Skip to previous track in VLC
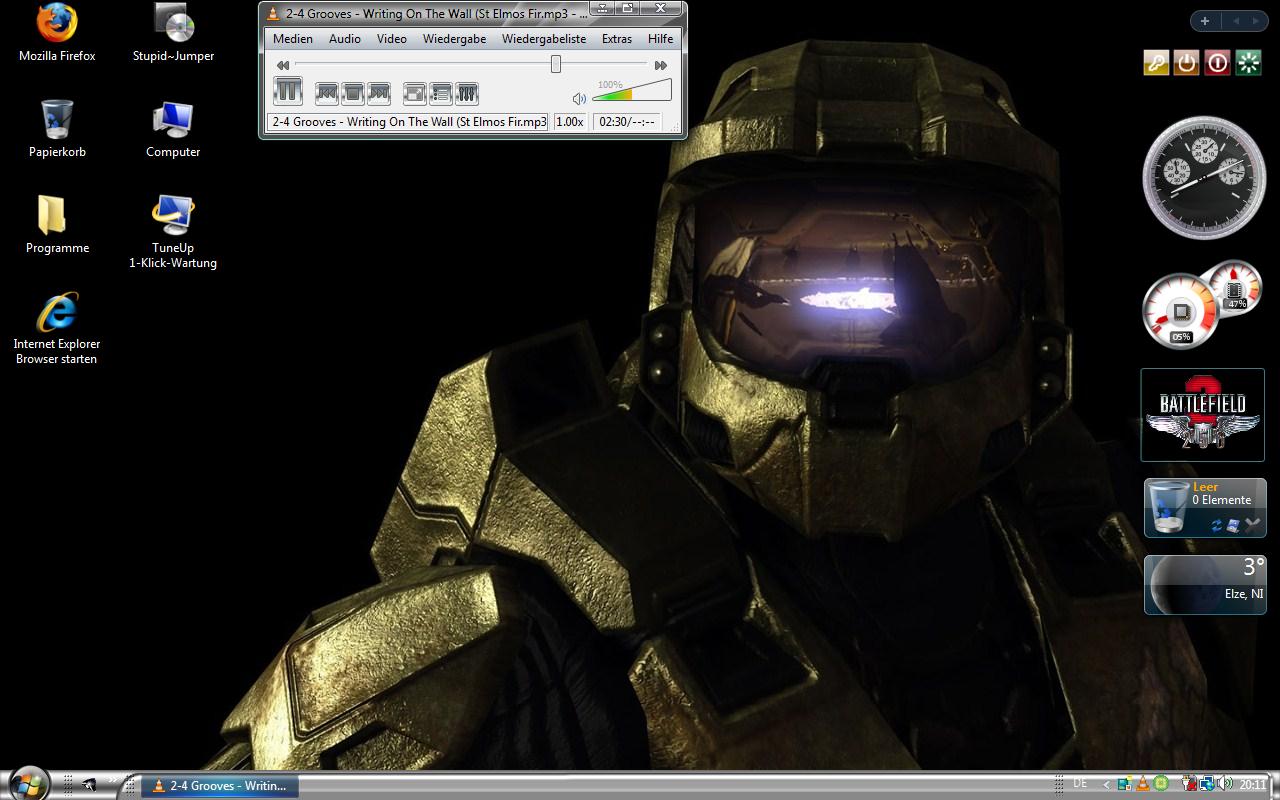1280x800 pixels. pos(327,93)
